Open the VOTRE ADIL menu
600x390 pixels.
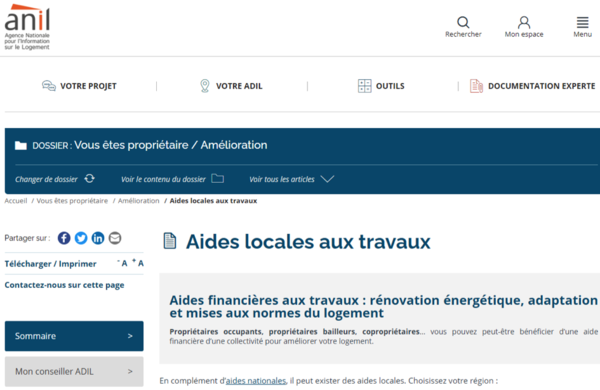(239, 86)
